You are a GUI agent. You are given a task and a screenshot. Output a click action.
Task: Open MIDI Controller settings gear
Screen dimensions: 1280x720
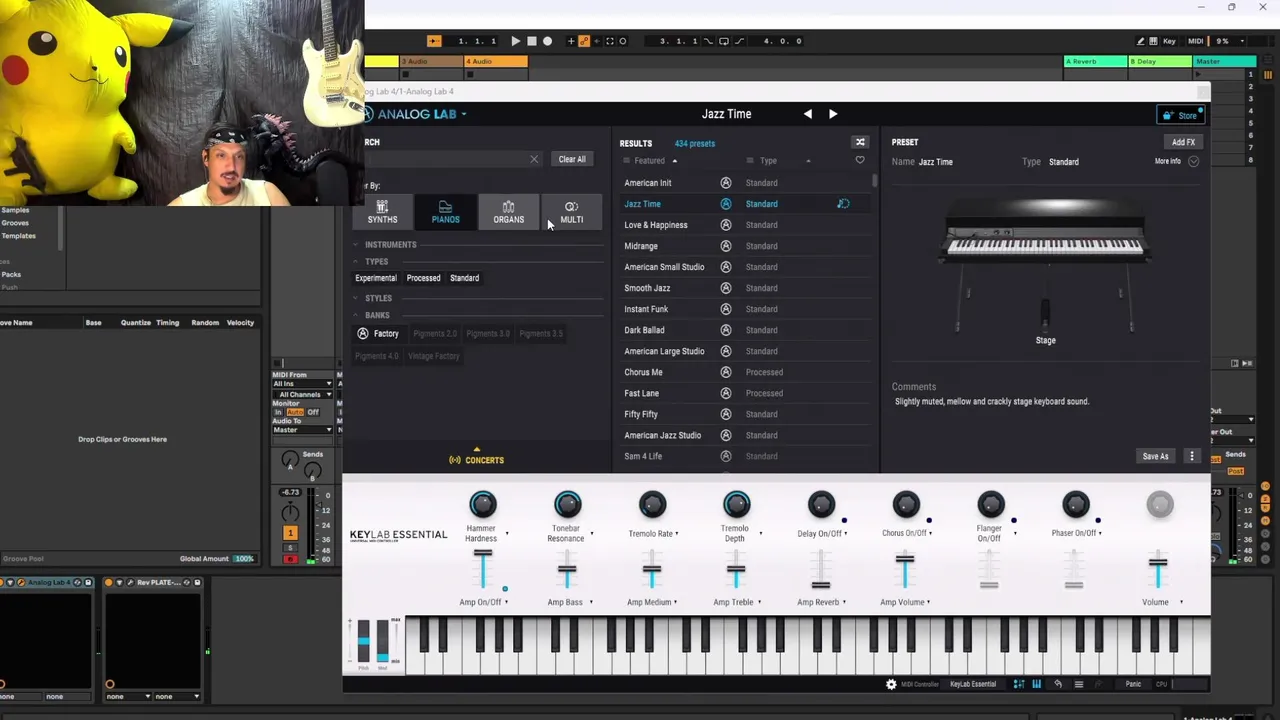[891, 684]
